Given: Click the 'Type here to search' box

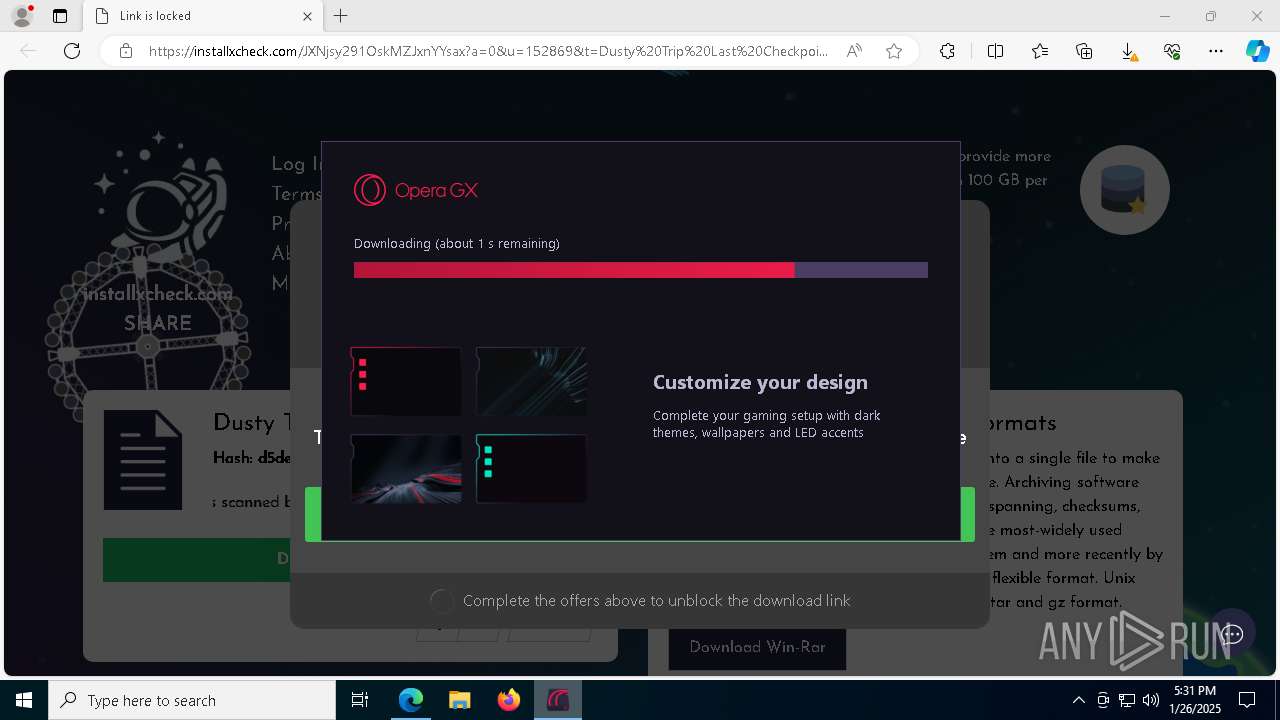Looking at the screenshot, I should pos(192,700).
